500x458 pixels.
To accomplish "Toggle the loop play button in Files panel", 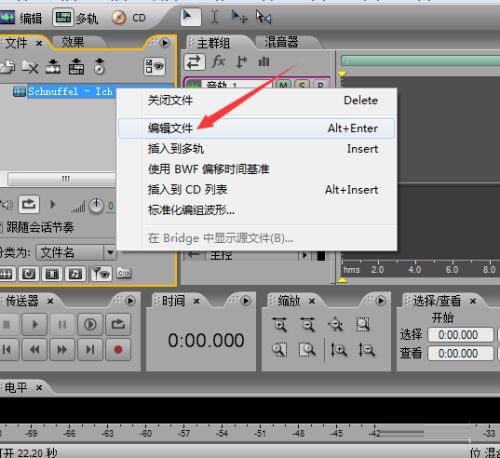I will pyautogui.click(x=29, y=204).
